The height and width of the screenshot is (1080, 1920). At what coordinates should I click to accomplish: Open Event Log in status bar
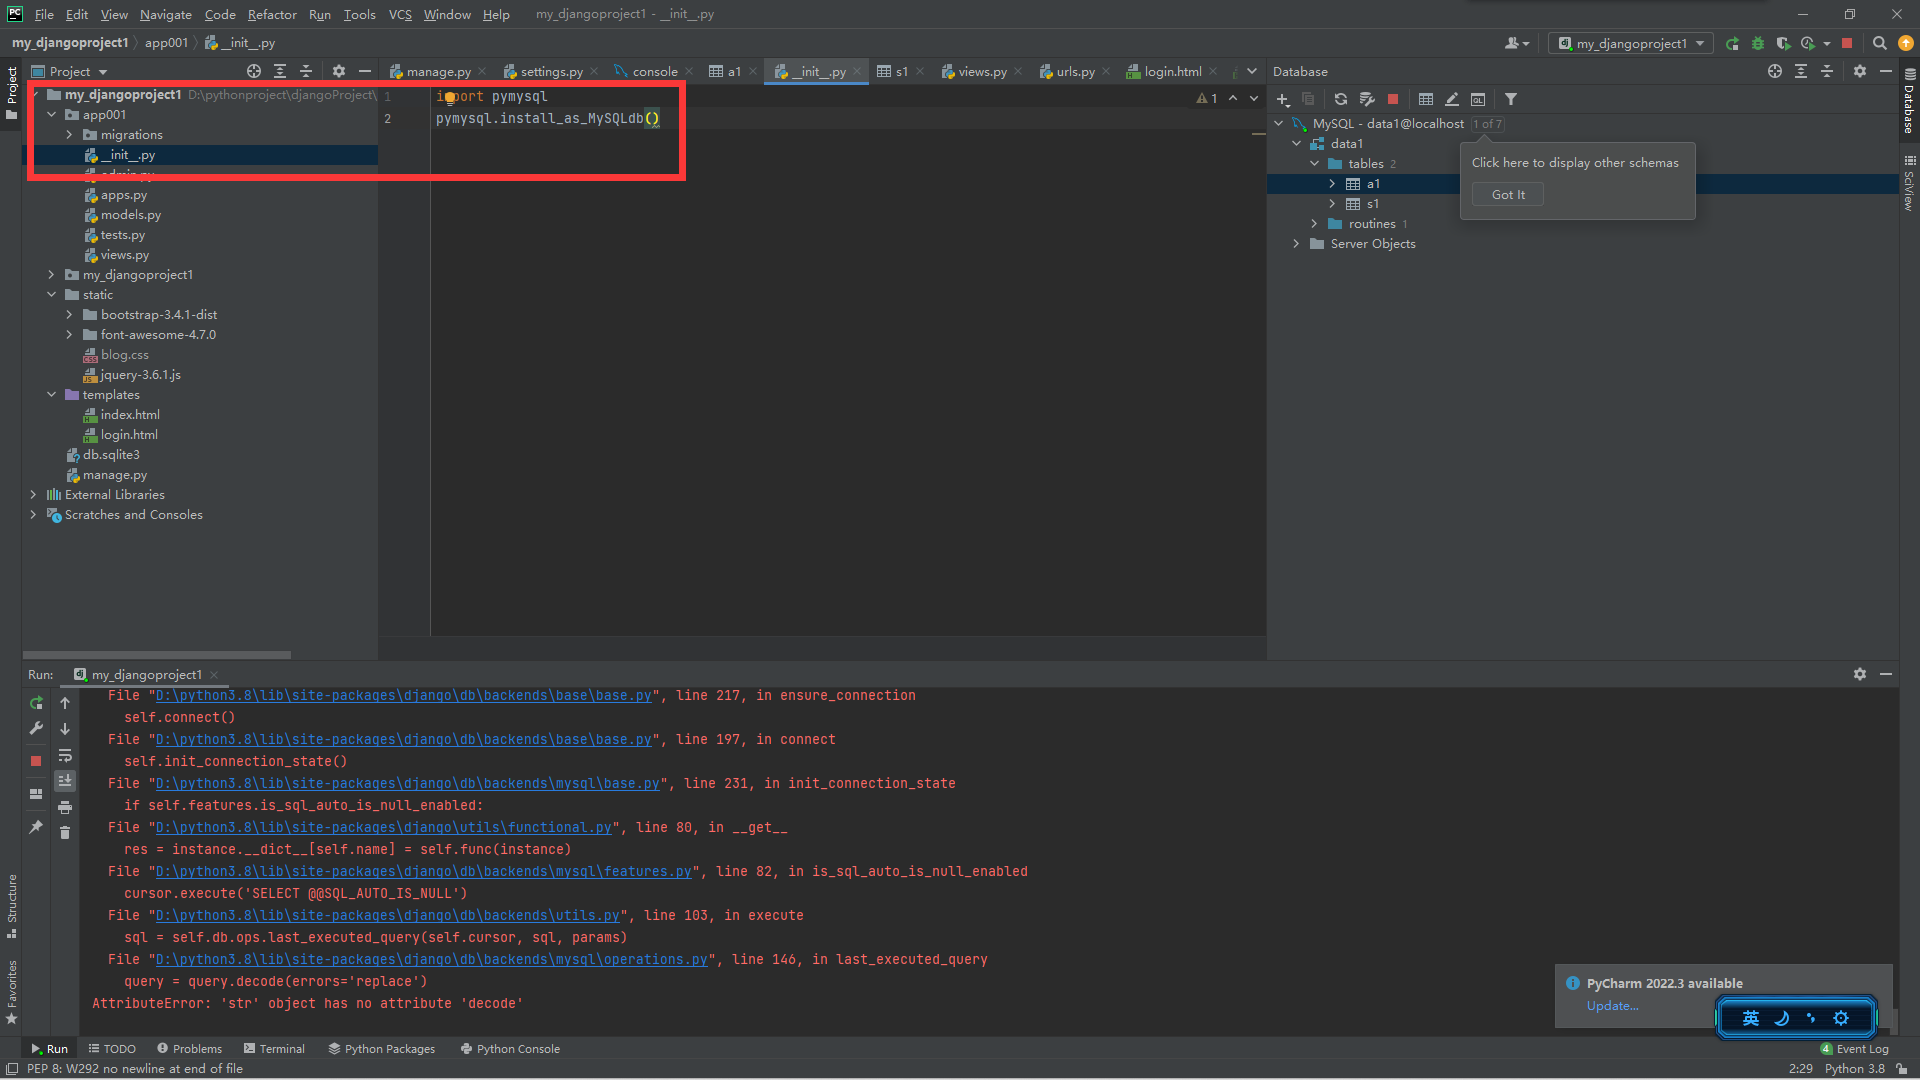[x=1855, y=1049]
